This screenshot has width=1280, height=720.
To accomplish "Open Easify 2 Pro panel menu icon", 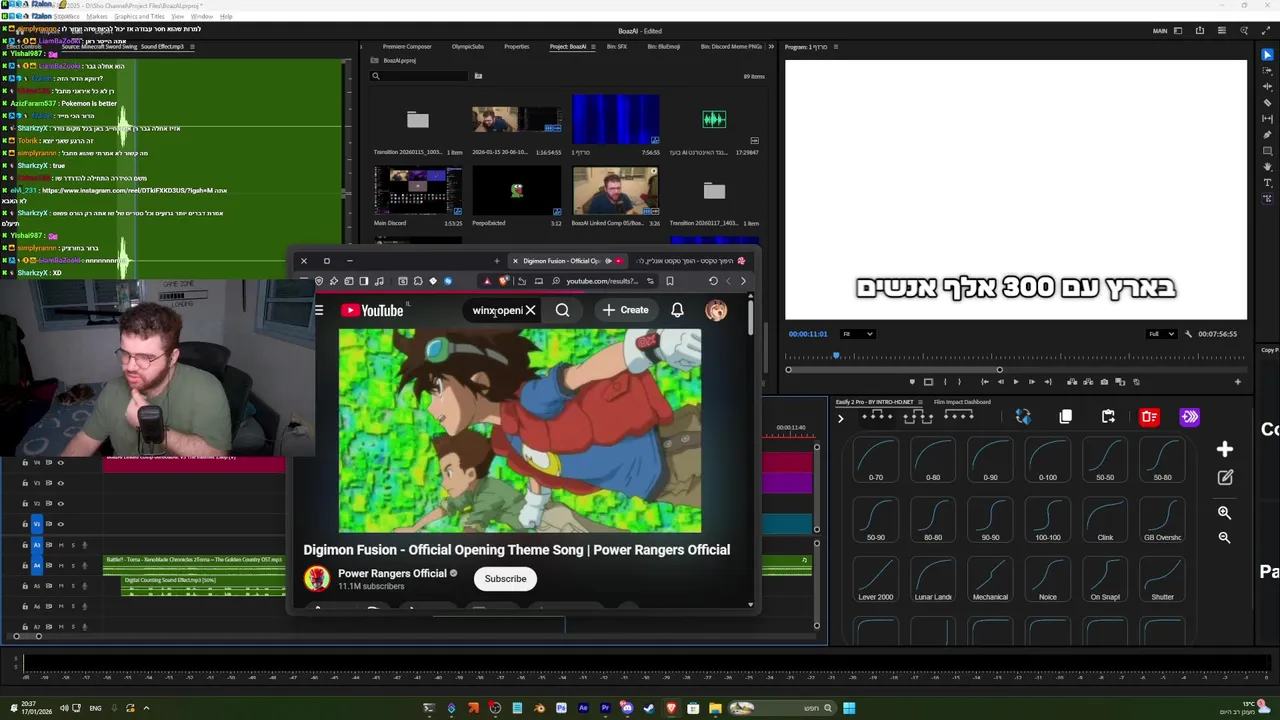I will point(921,402).
